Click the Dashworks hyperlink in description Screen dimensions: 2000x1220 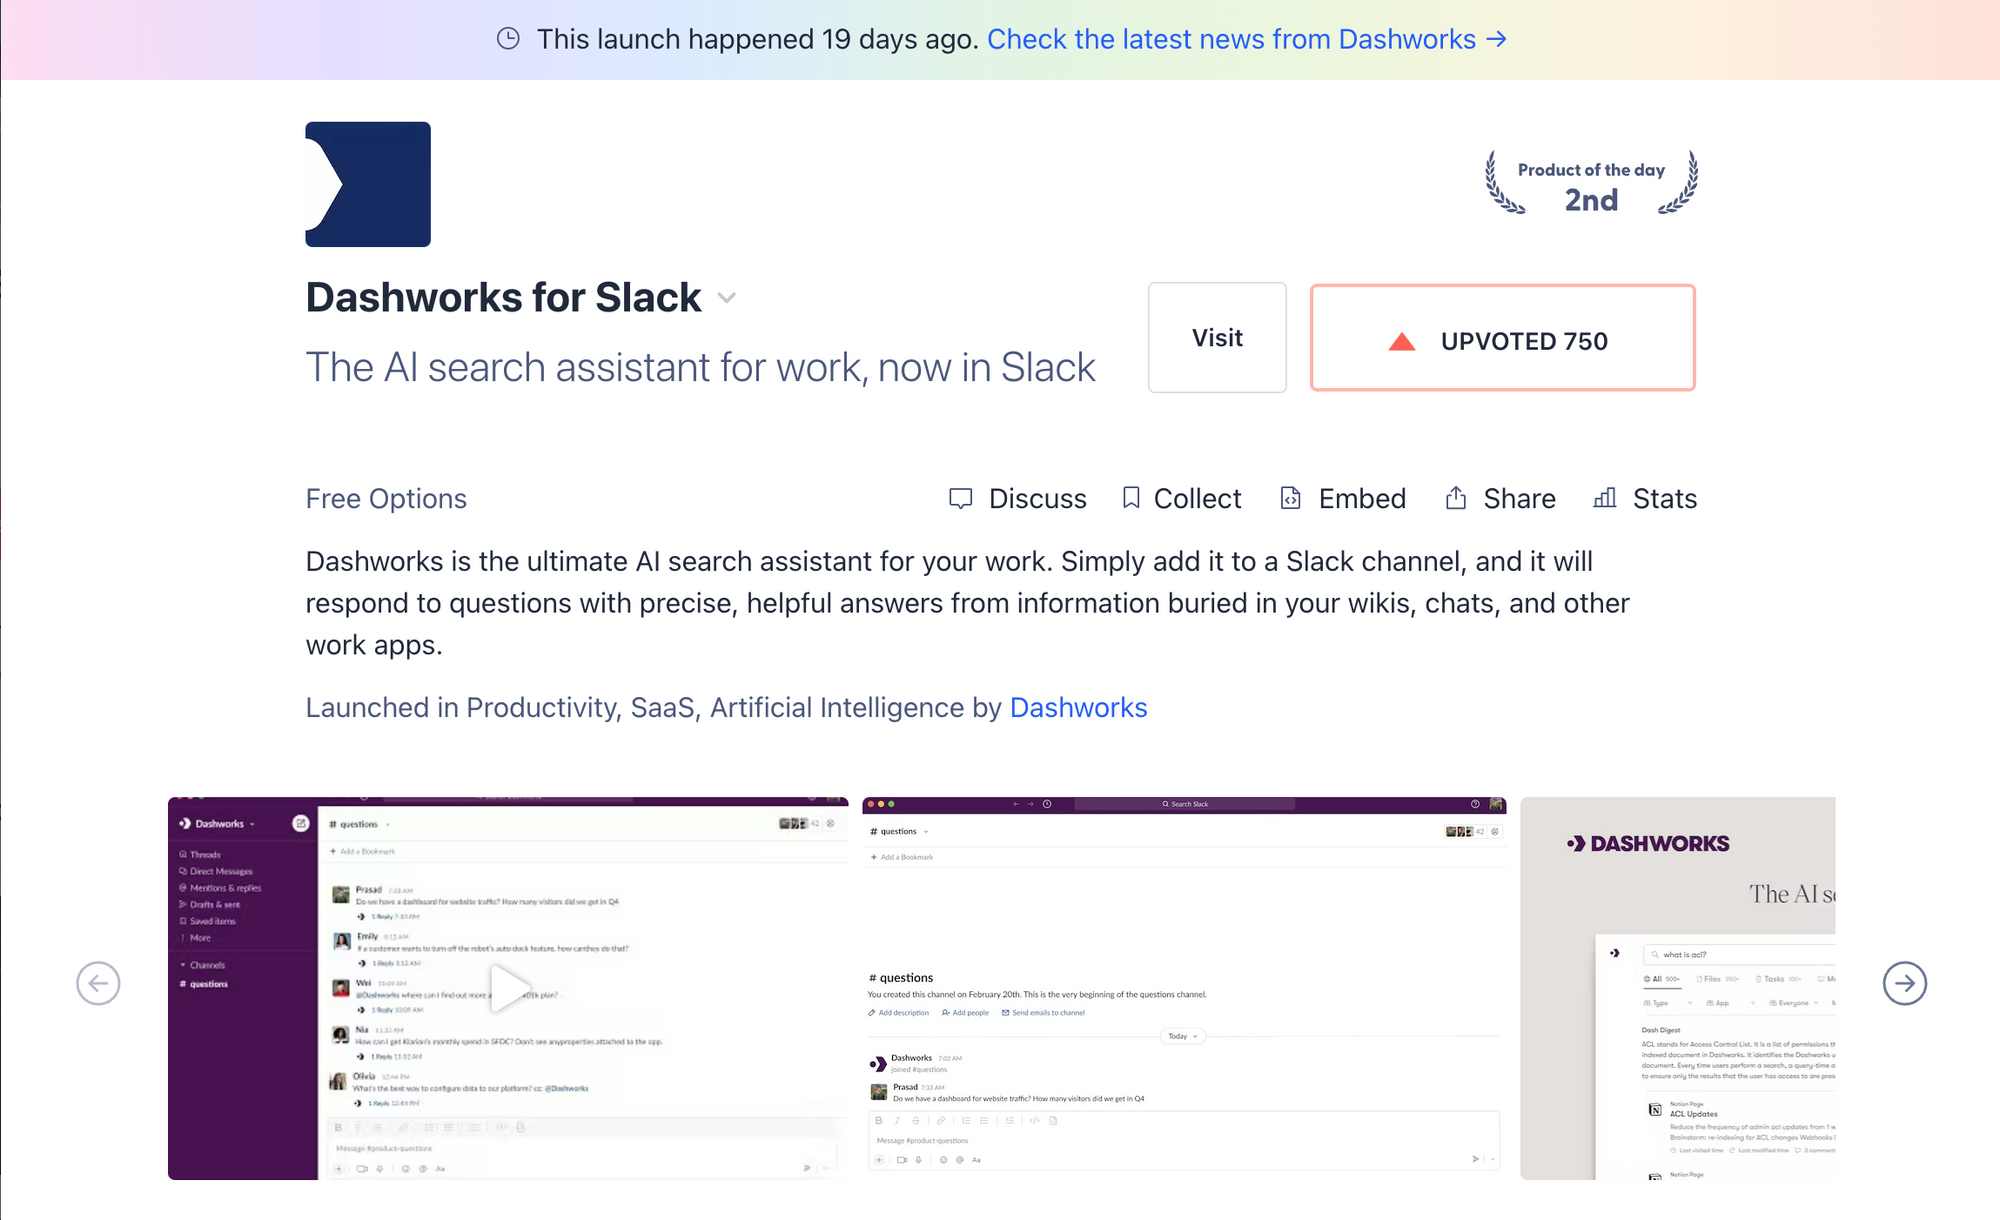coord(1079,706)
